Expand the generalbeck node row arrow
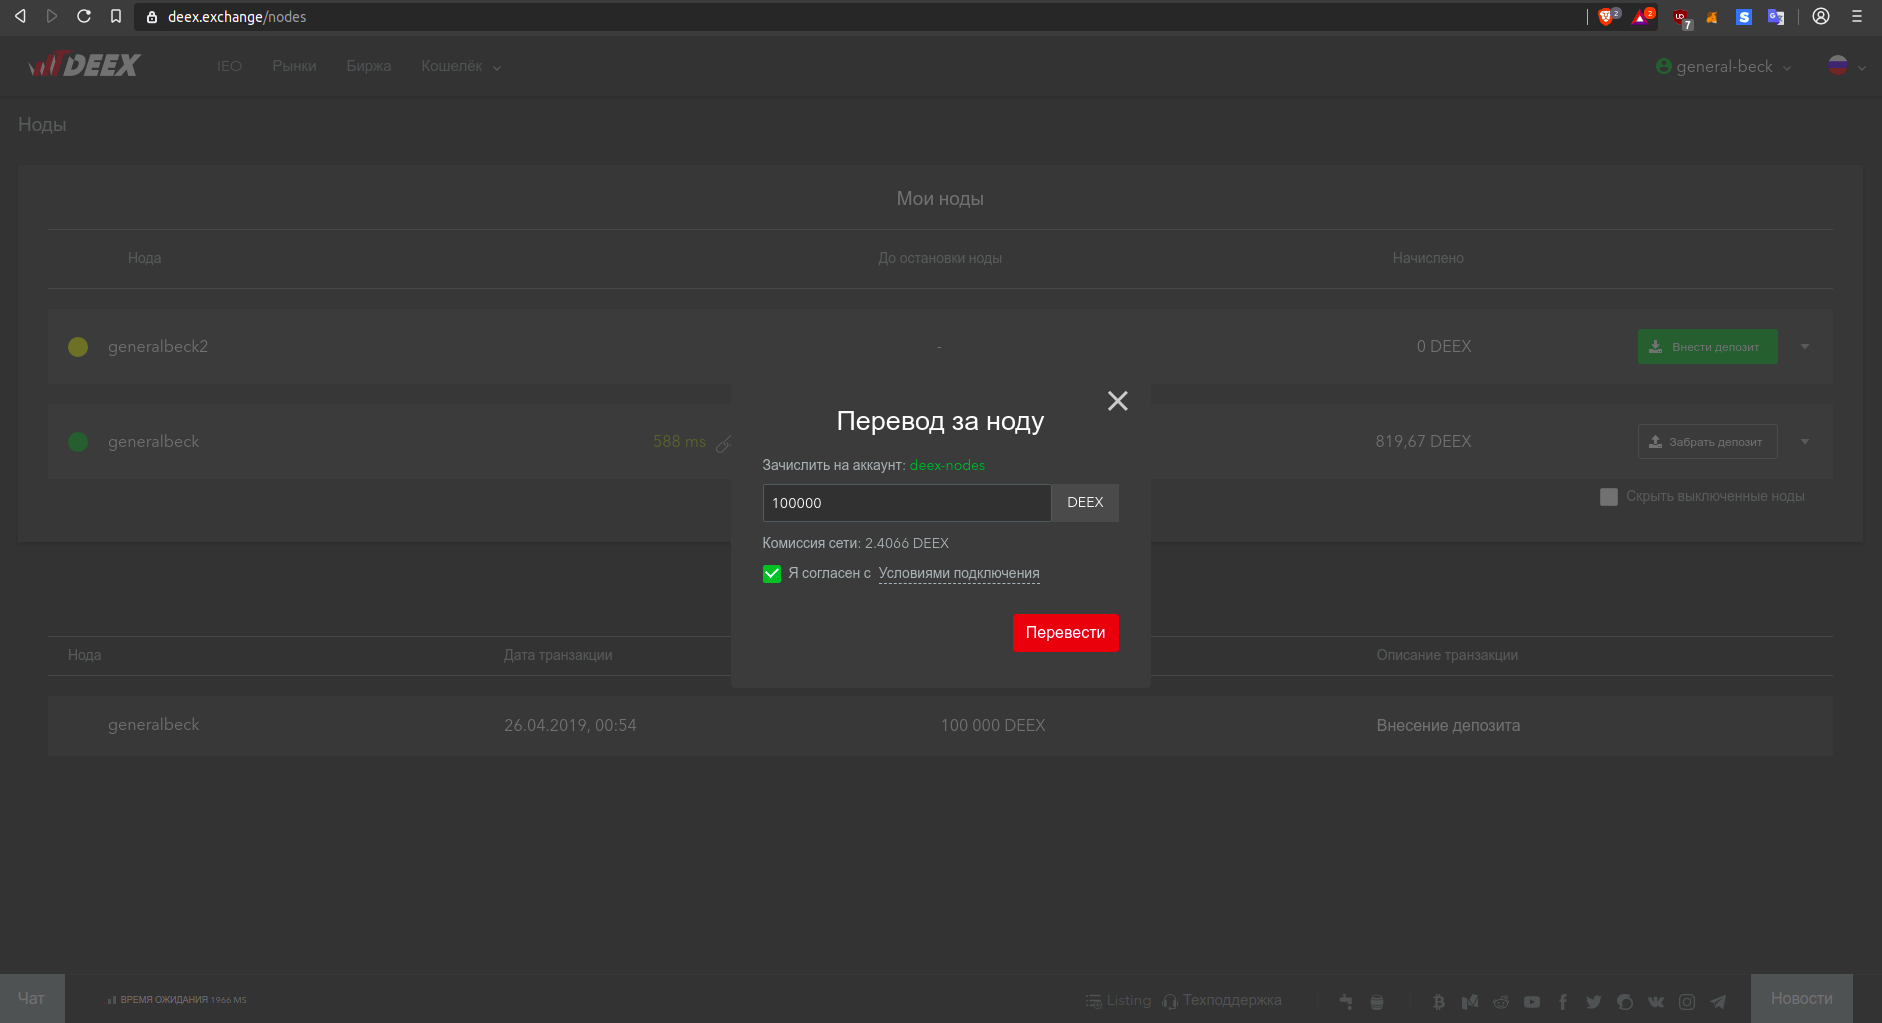The height and width of the screenshot is (1023, 1882). point(1805,442)
